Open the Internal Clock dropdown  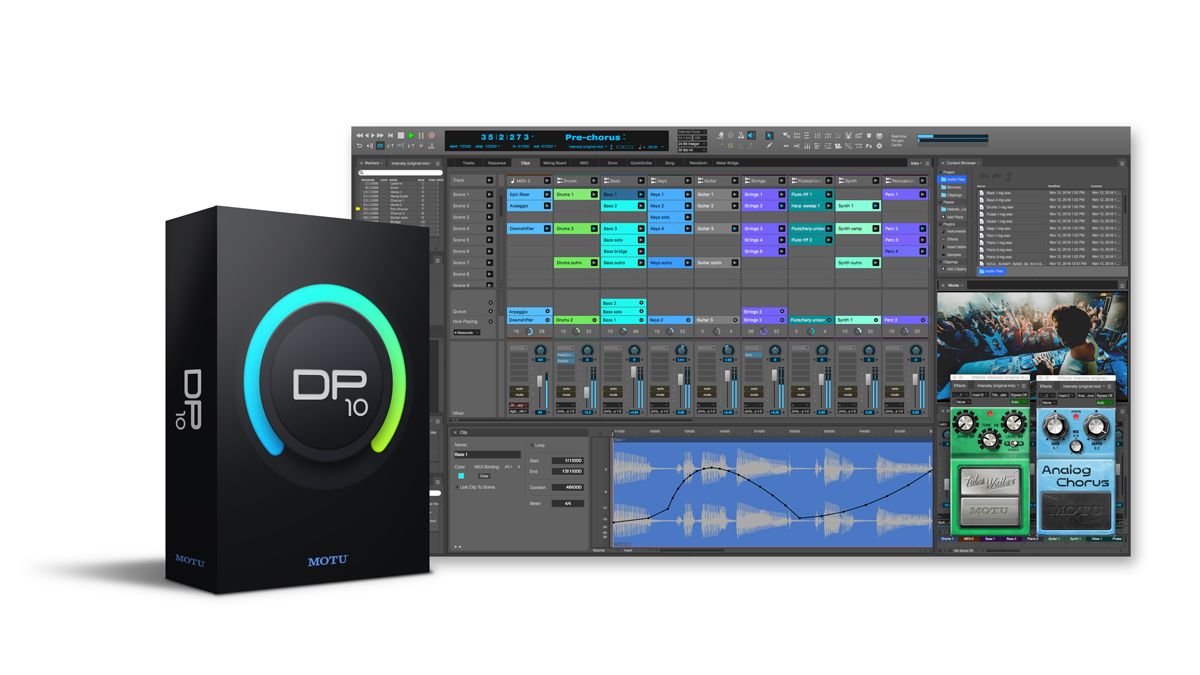click(x=692, y=131)
